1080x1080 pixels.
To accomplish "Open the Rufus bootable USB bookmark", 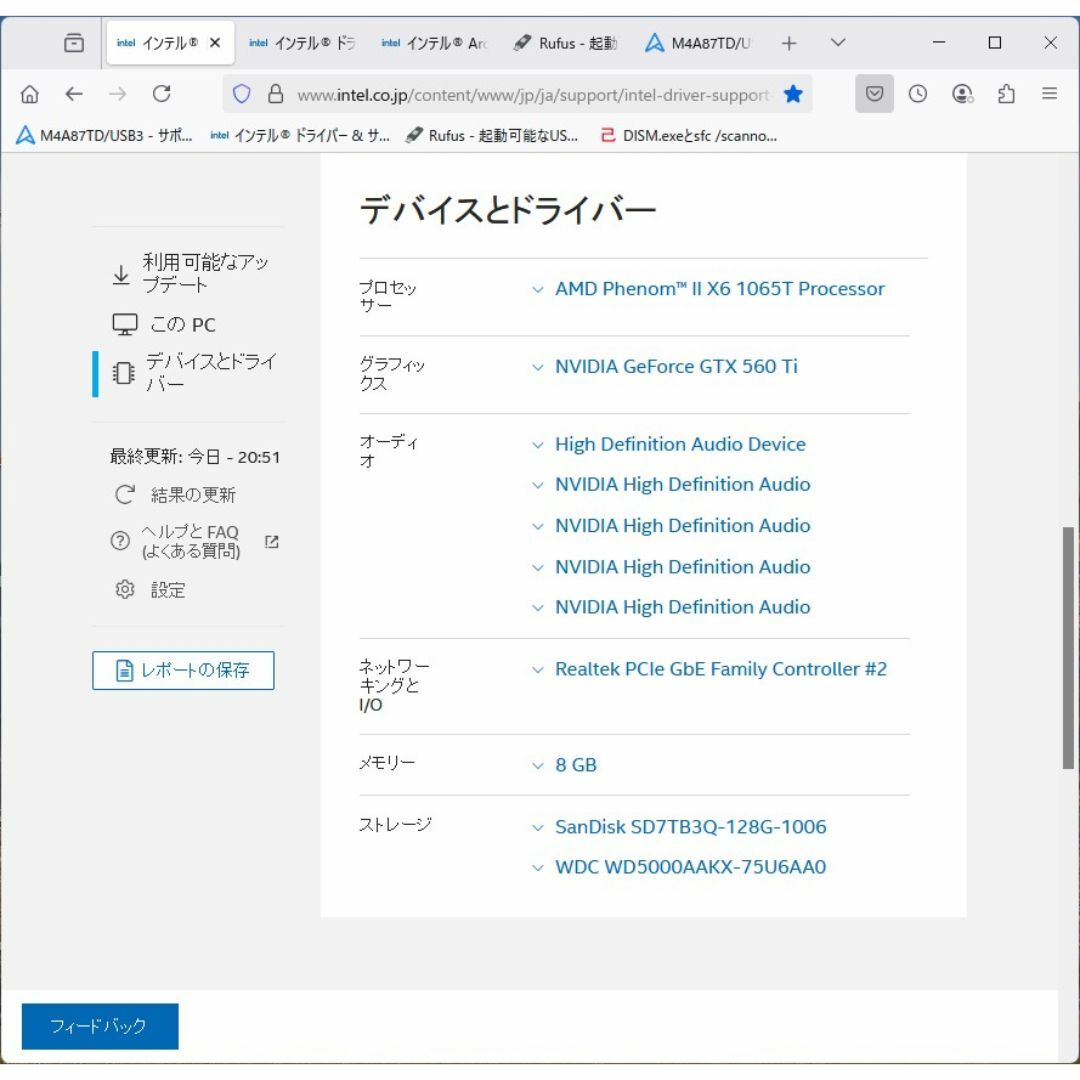I will 492,136.
